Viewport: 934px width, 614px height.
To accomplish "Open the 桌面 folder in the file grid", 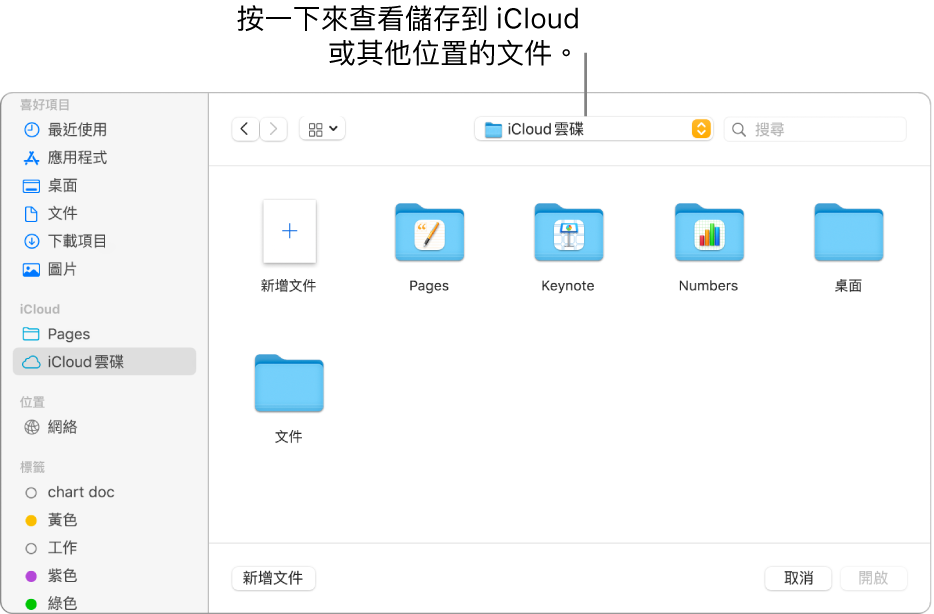I will pyautogui.click(x=848, y=233).
